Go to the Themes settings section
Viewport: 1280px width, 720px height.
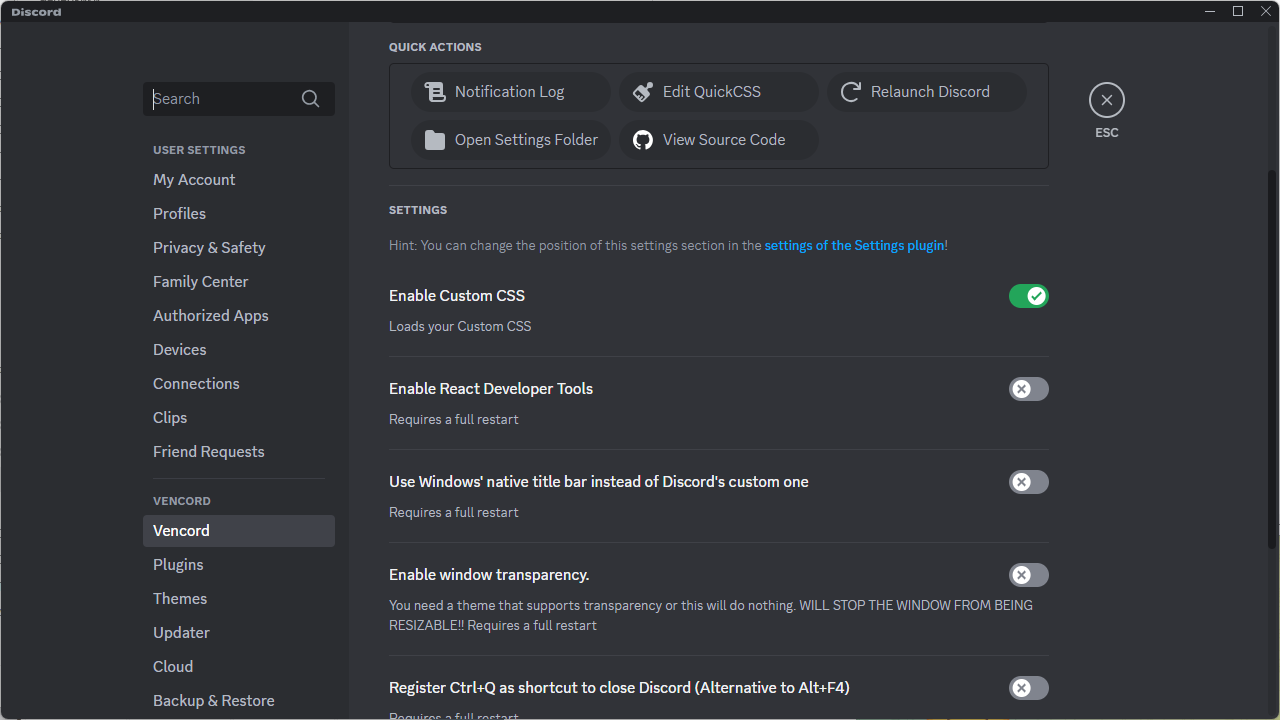(180, 599)
